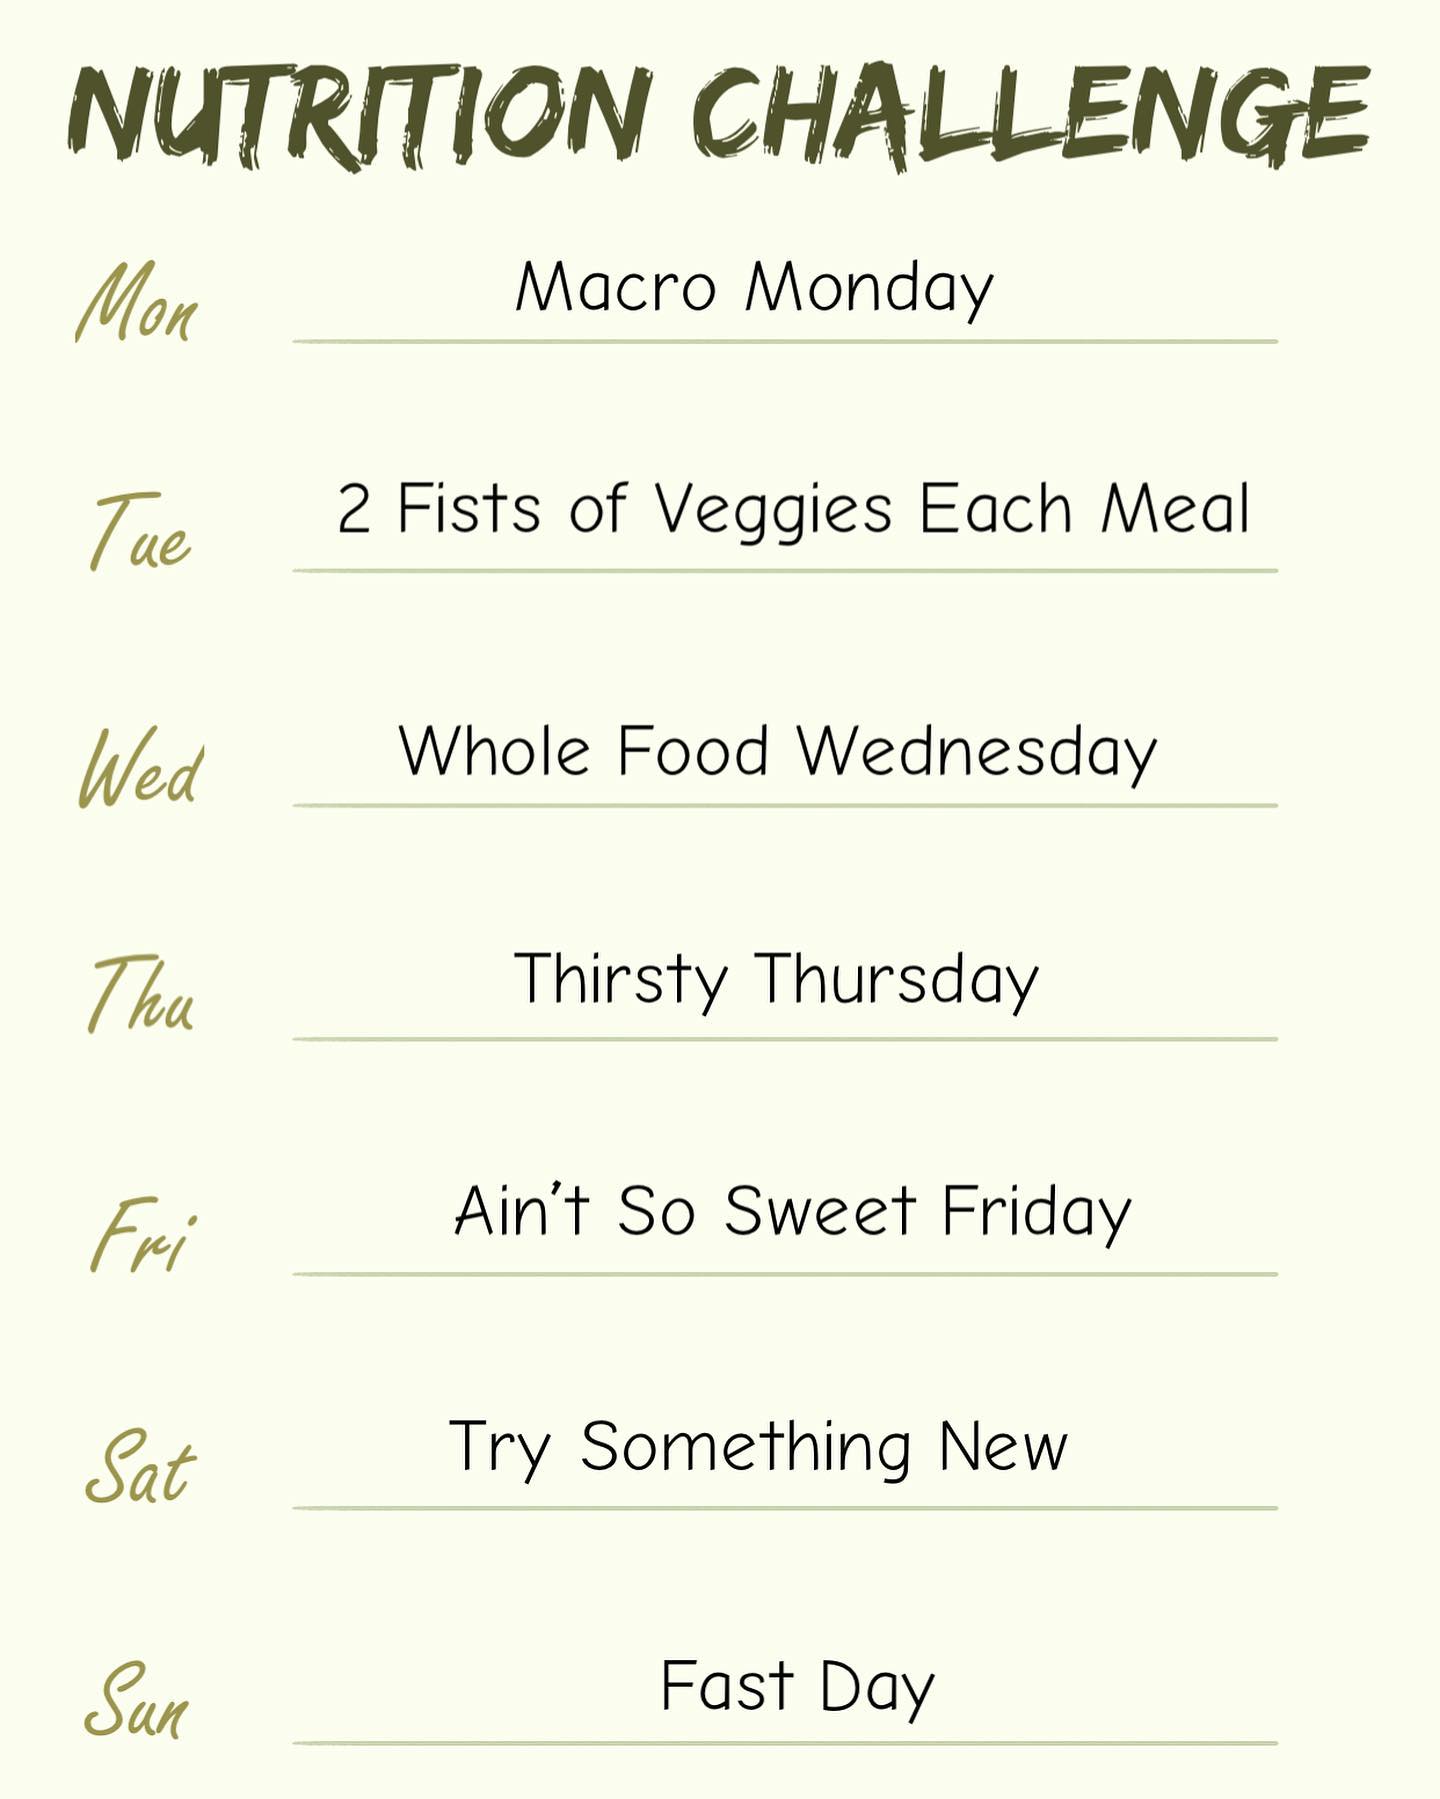Click the Sat day label
The image size is (1440, 1799).
click(x=140, y=1467)
